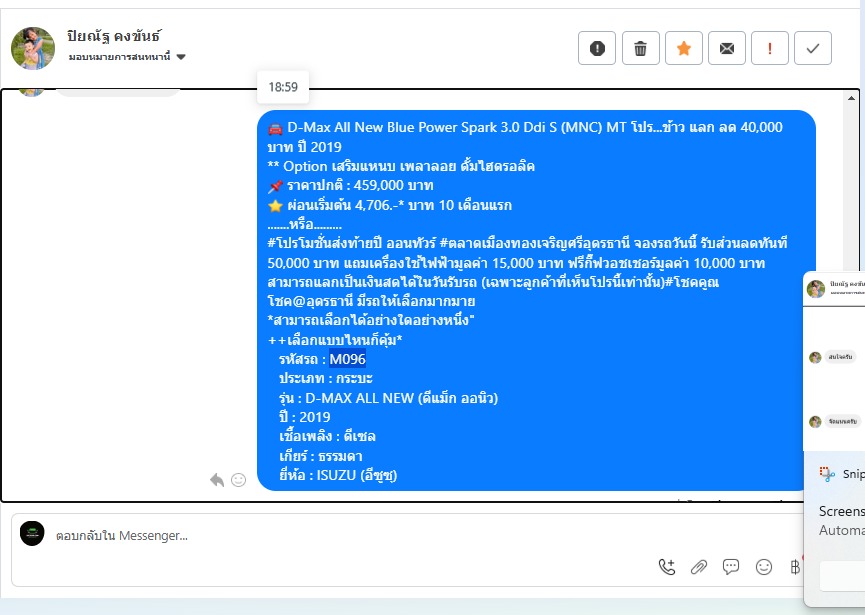The image size is (865, 615).
Task: Open saved replies speech bubble icon
Action: tap(731, 566)
